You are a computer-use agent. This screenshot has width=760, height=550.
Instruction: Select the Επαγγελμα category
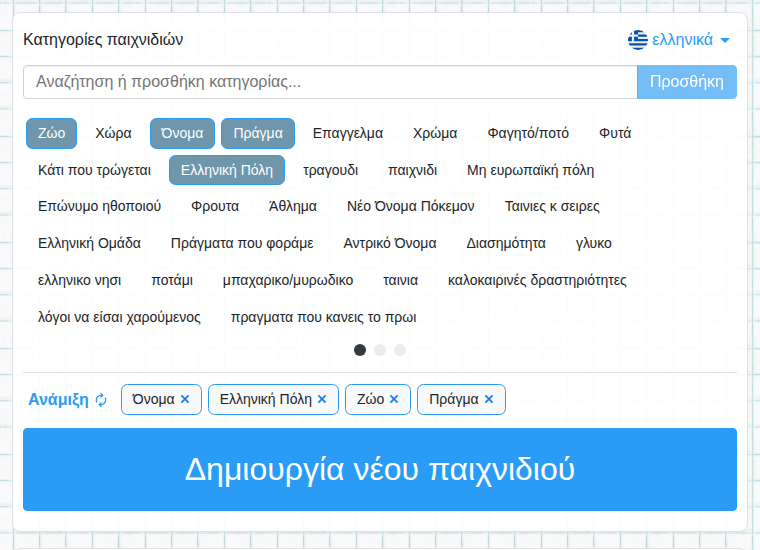click(348, 133)
